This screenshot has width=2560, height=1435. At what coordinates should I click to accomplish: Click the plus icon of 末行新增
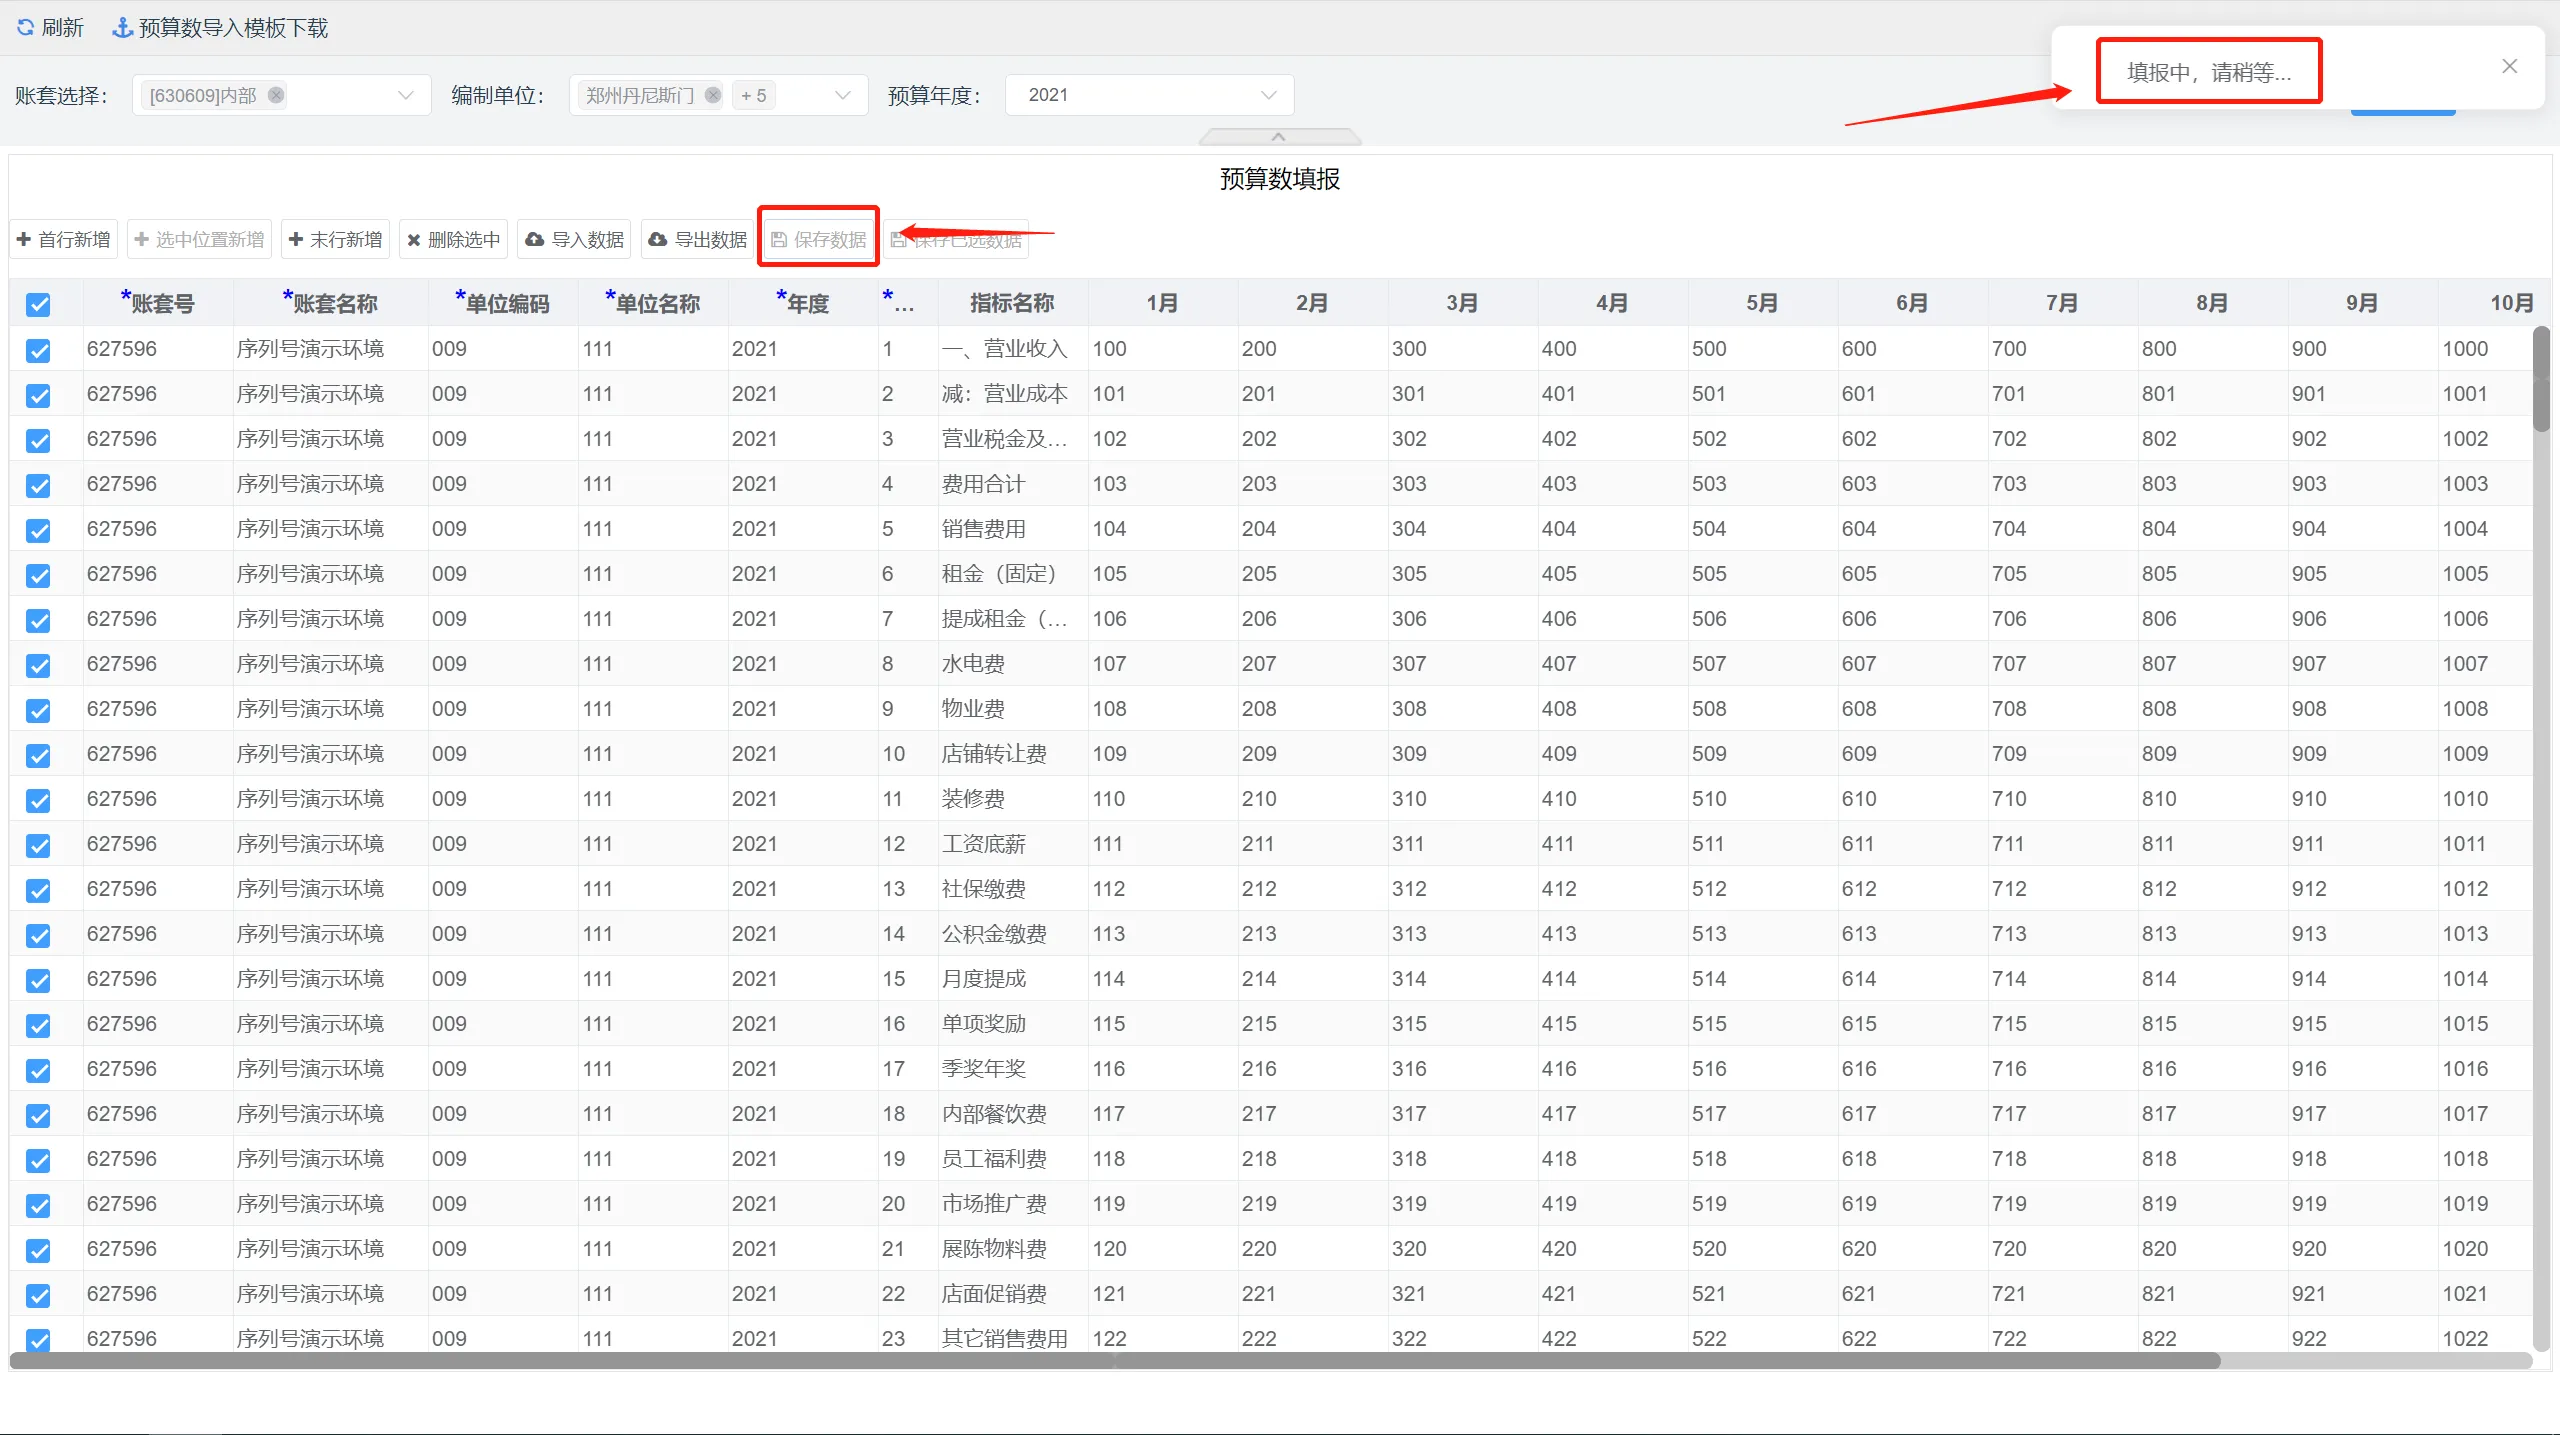coord(296,240)
